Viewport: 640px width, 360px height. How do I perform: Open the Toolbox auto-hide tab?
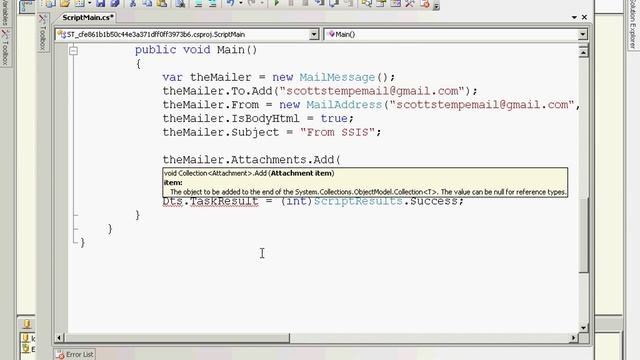(42, 32)
